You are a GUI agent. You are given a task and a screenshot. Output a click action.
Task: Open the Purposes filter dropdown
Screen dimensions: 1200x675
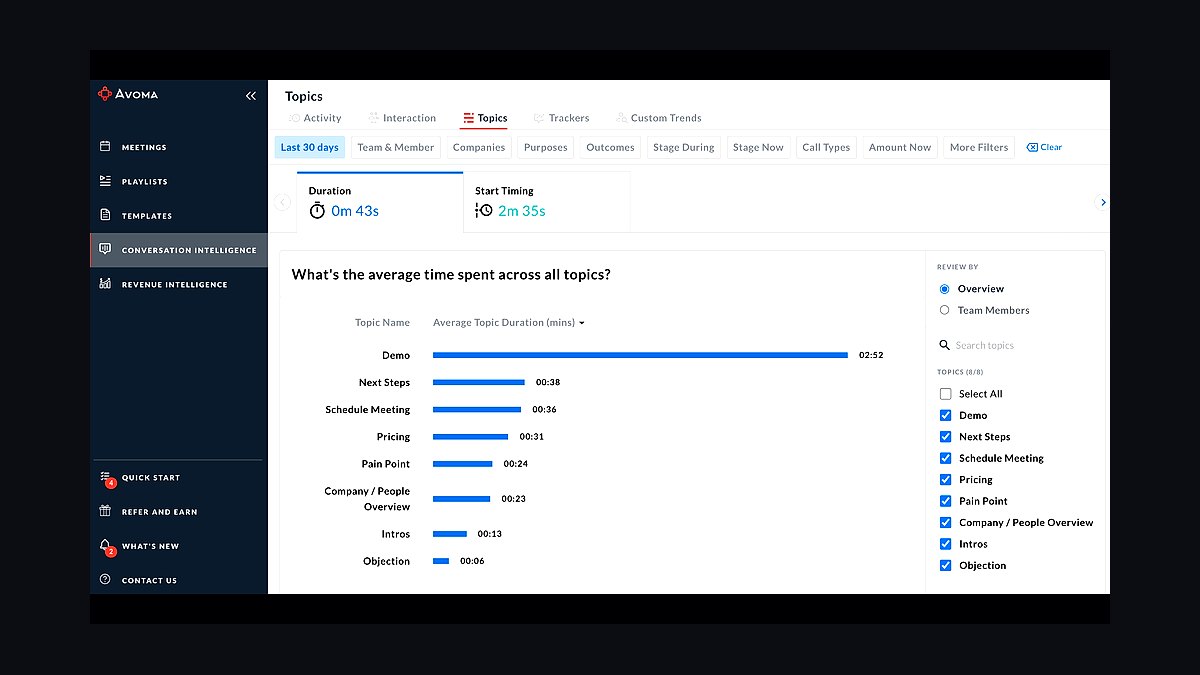point(546,147)
